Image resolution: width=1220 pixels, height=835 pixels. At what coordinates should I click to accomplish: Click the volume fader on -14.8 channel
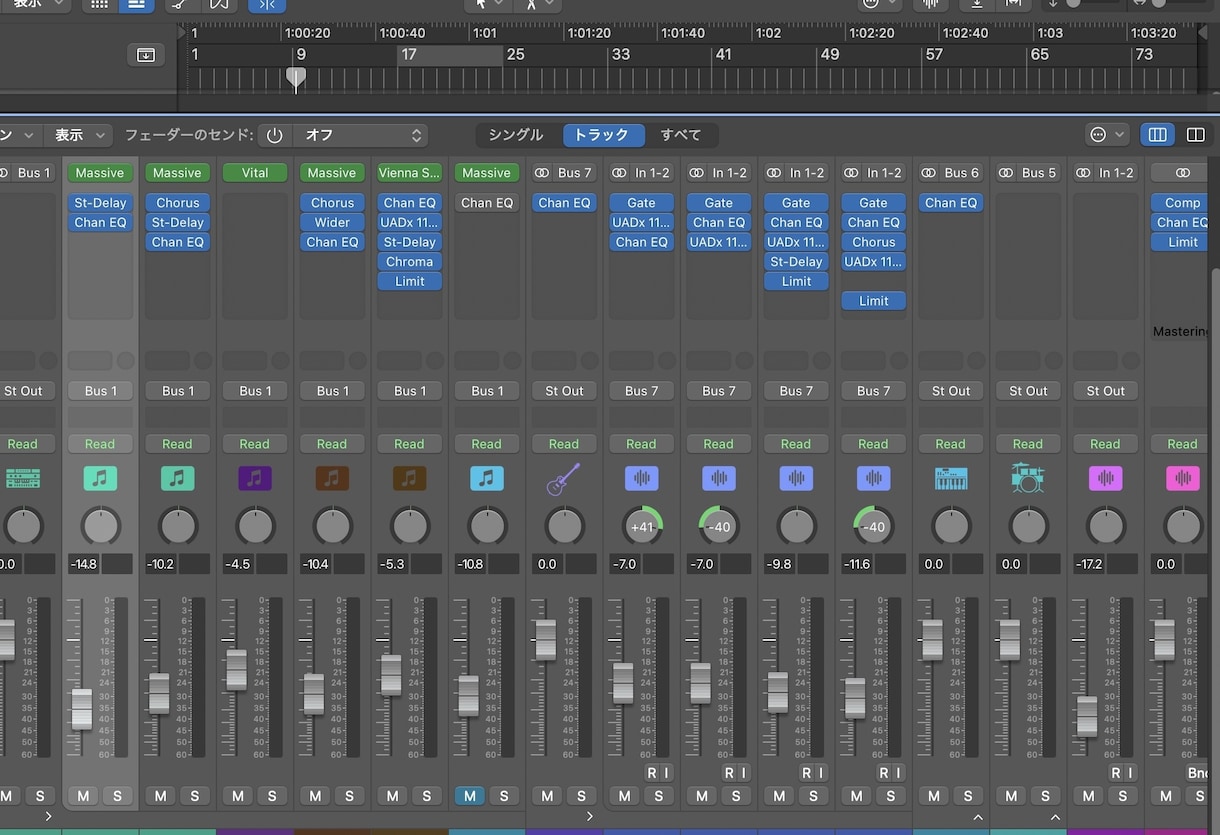[81, 708]
